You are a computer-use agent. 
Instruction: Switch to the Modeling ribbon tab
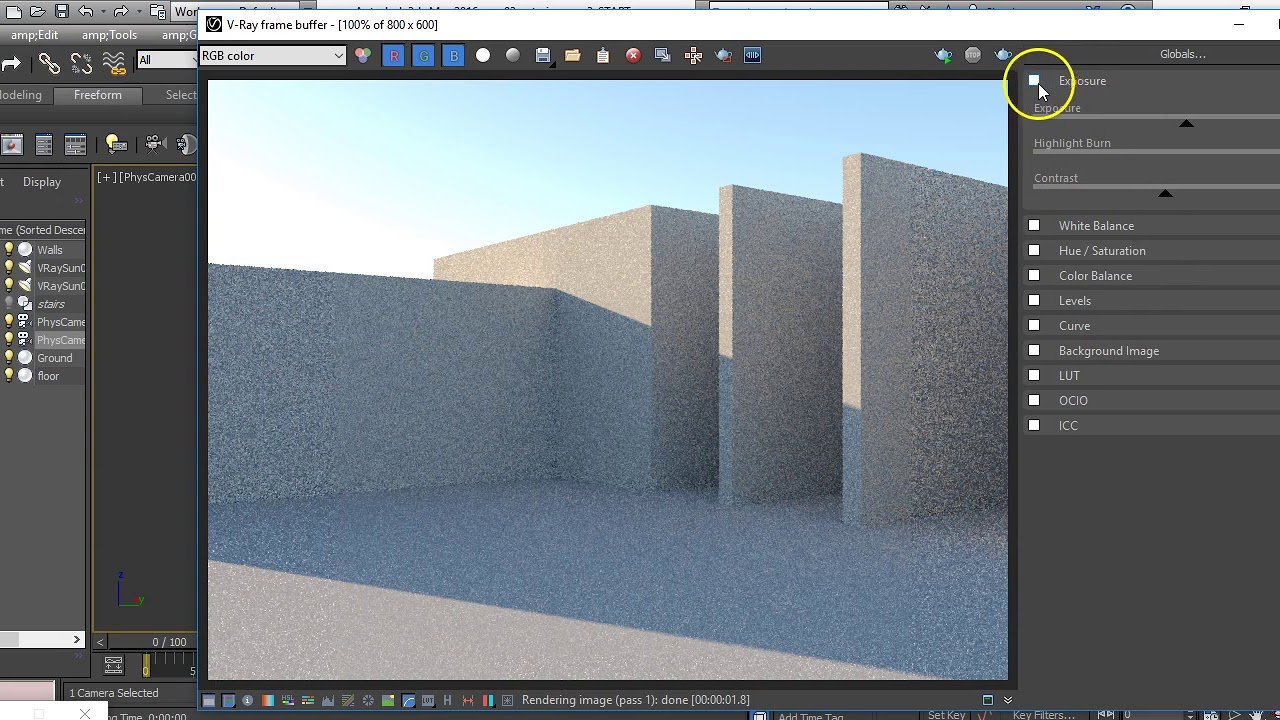click(x=21, y=95)
